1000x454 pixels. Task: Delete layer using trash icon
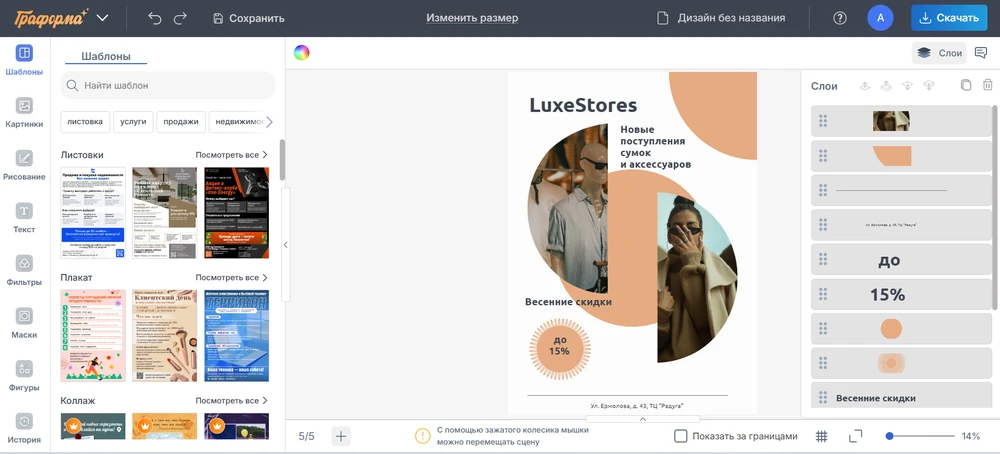[x=987, y=86]
